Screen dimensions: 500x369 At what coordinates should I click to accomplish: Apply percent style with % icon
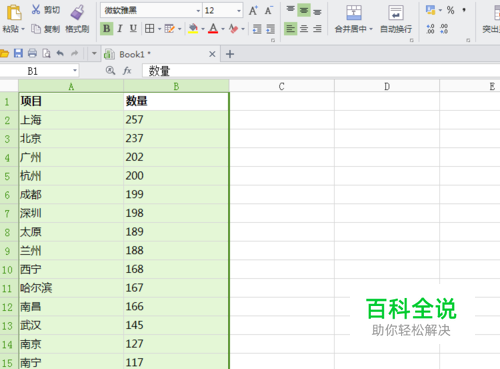[451, 10]
